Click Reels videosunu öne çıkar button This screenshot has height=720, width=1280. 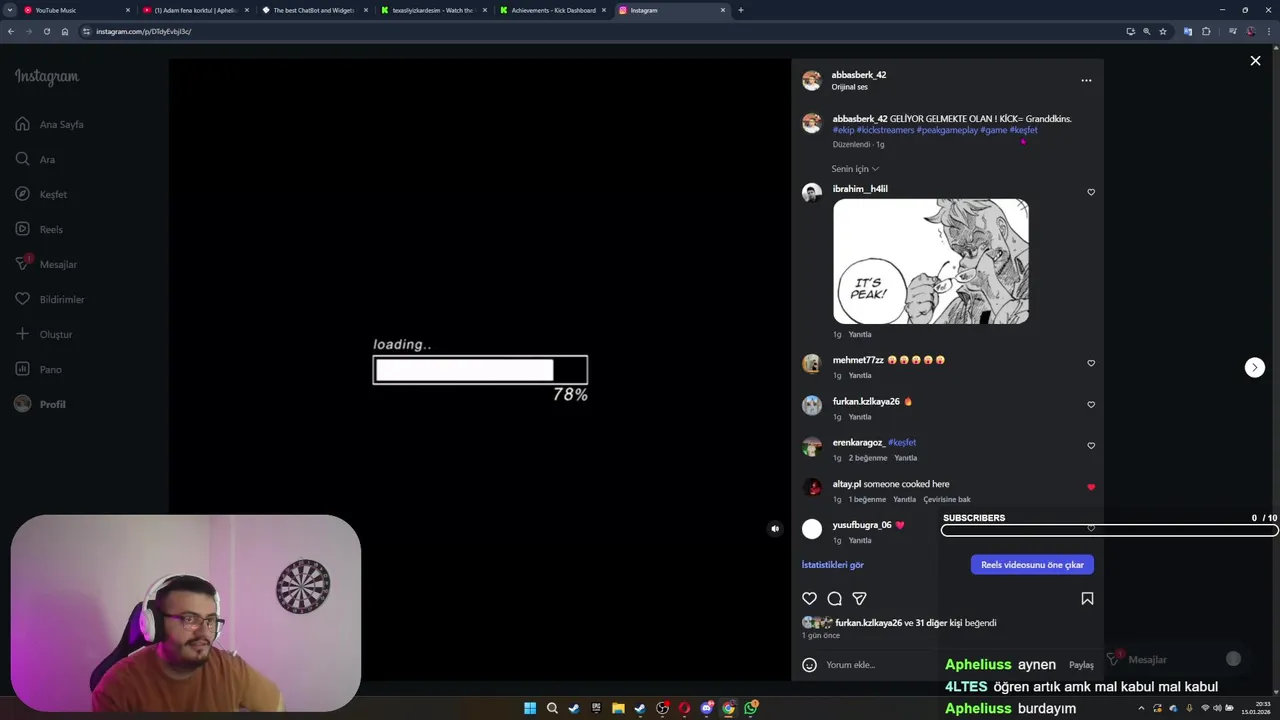(1032, 565)
